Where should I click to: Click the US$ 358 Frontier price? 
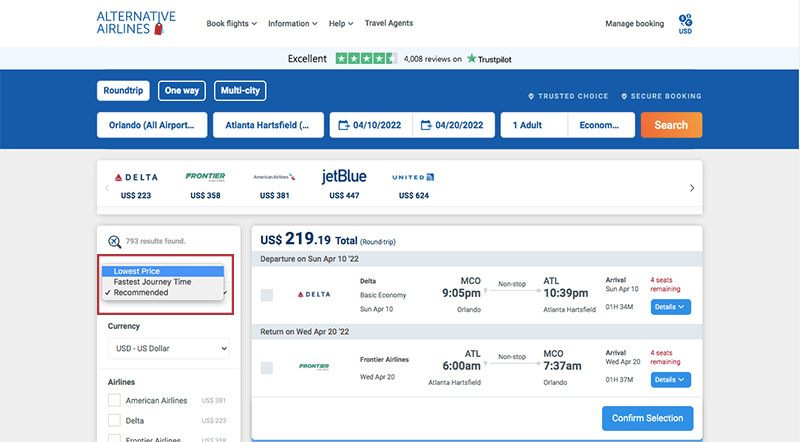click(x=205, y=195)
